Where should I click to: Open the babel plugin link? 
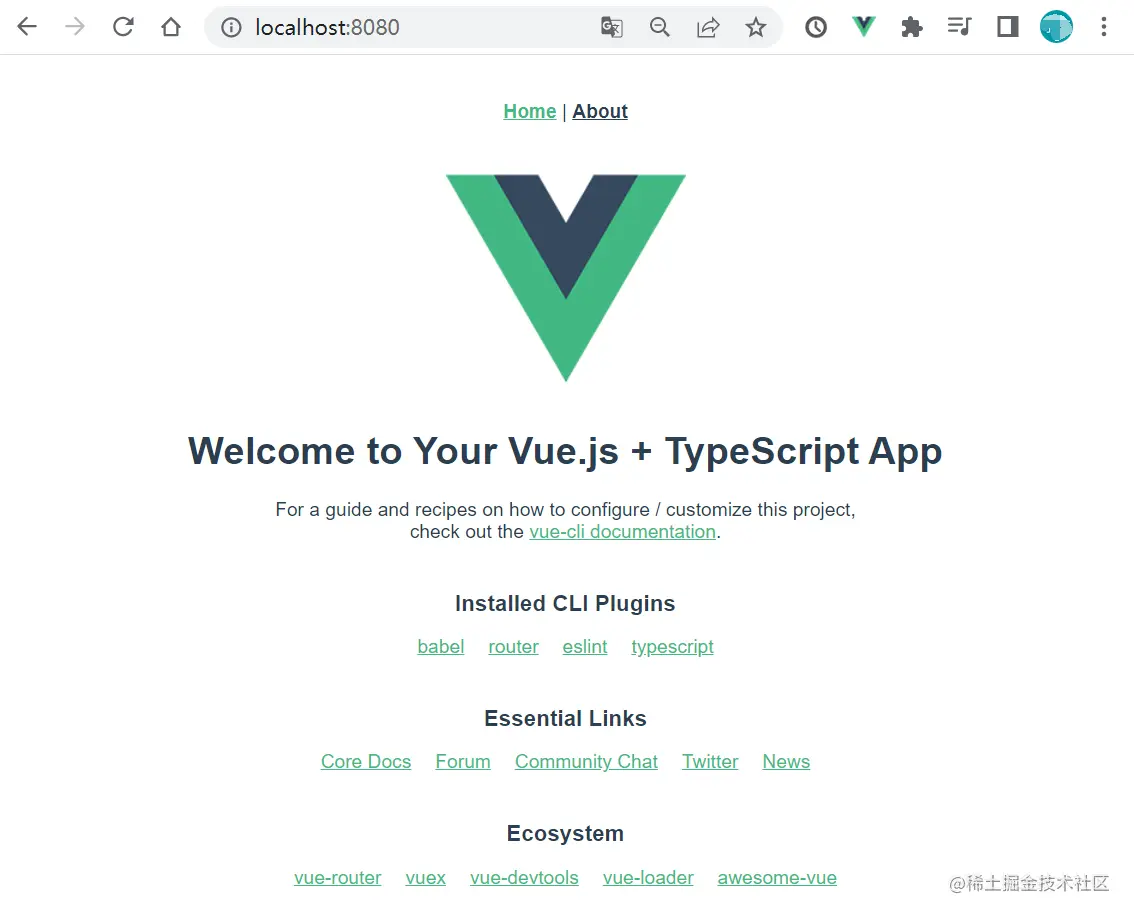(x=440, y=647)
